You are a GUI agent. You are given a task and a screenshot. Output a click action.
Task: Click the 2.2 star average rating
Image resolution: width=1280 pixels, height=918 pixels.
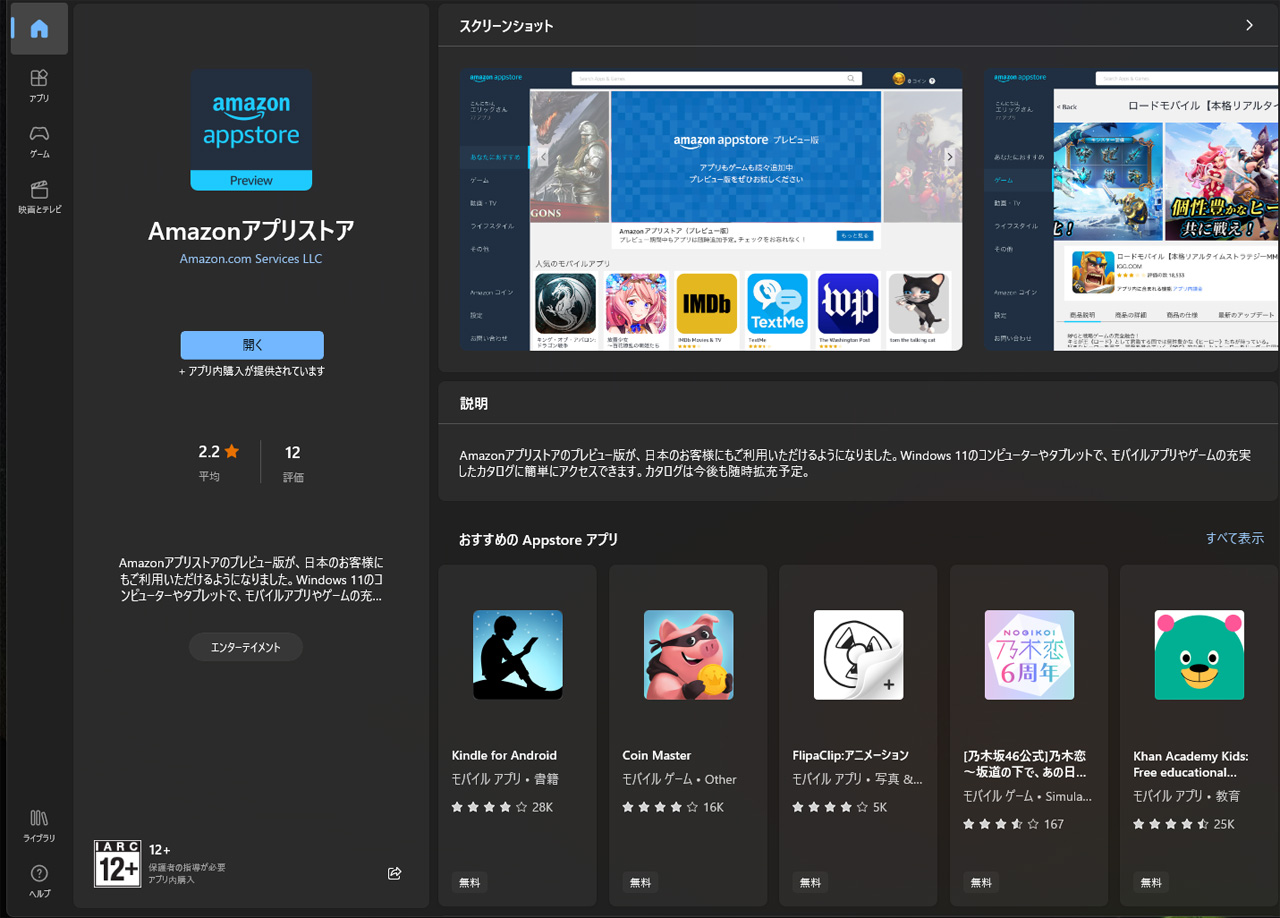click(218, 453)
